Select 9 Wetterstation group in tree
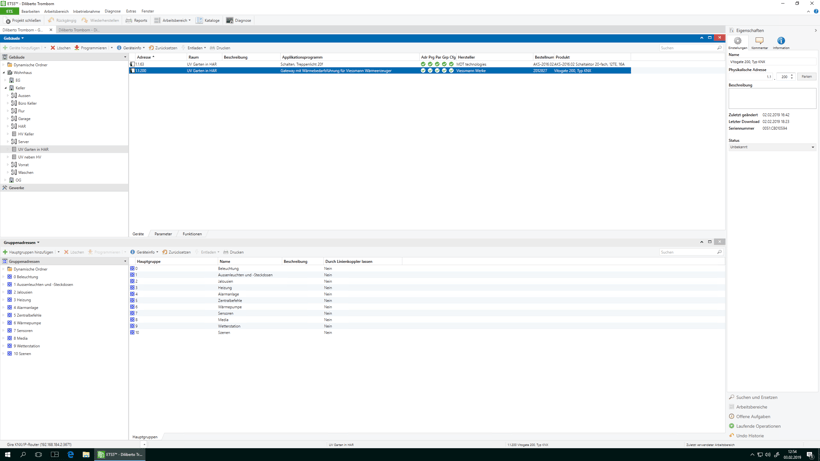 [x=27, y=346]
